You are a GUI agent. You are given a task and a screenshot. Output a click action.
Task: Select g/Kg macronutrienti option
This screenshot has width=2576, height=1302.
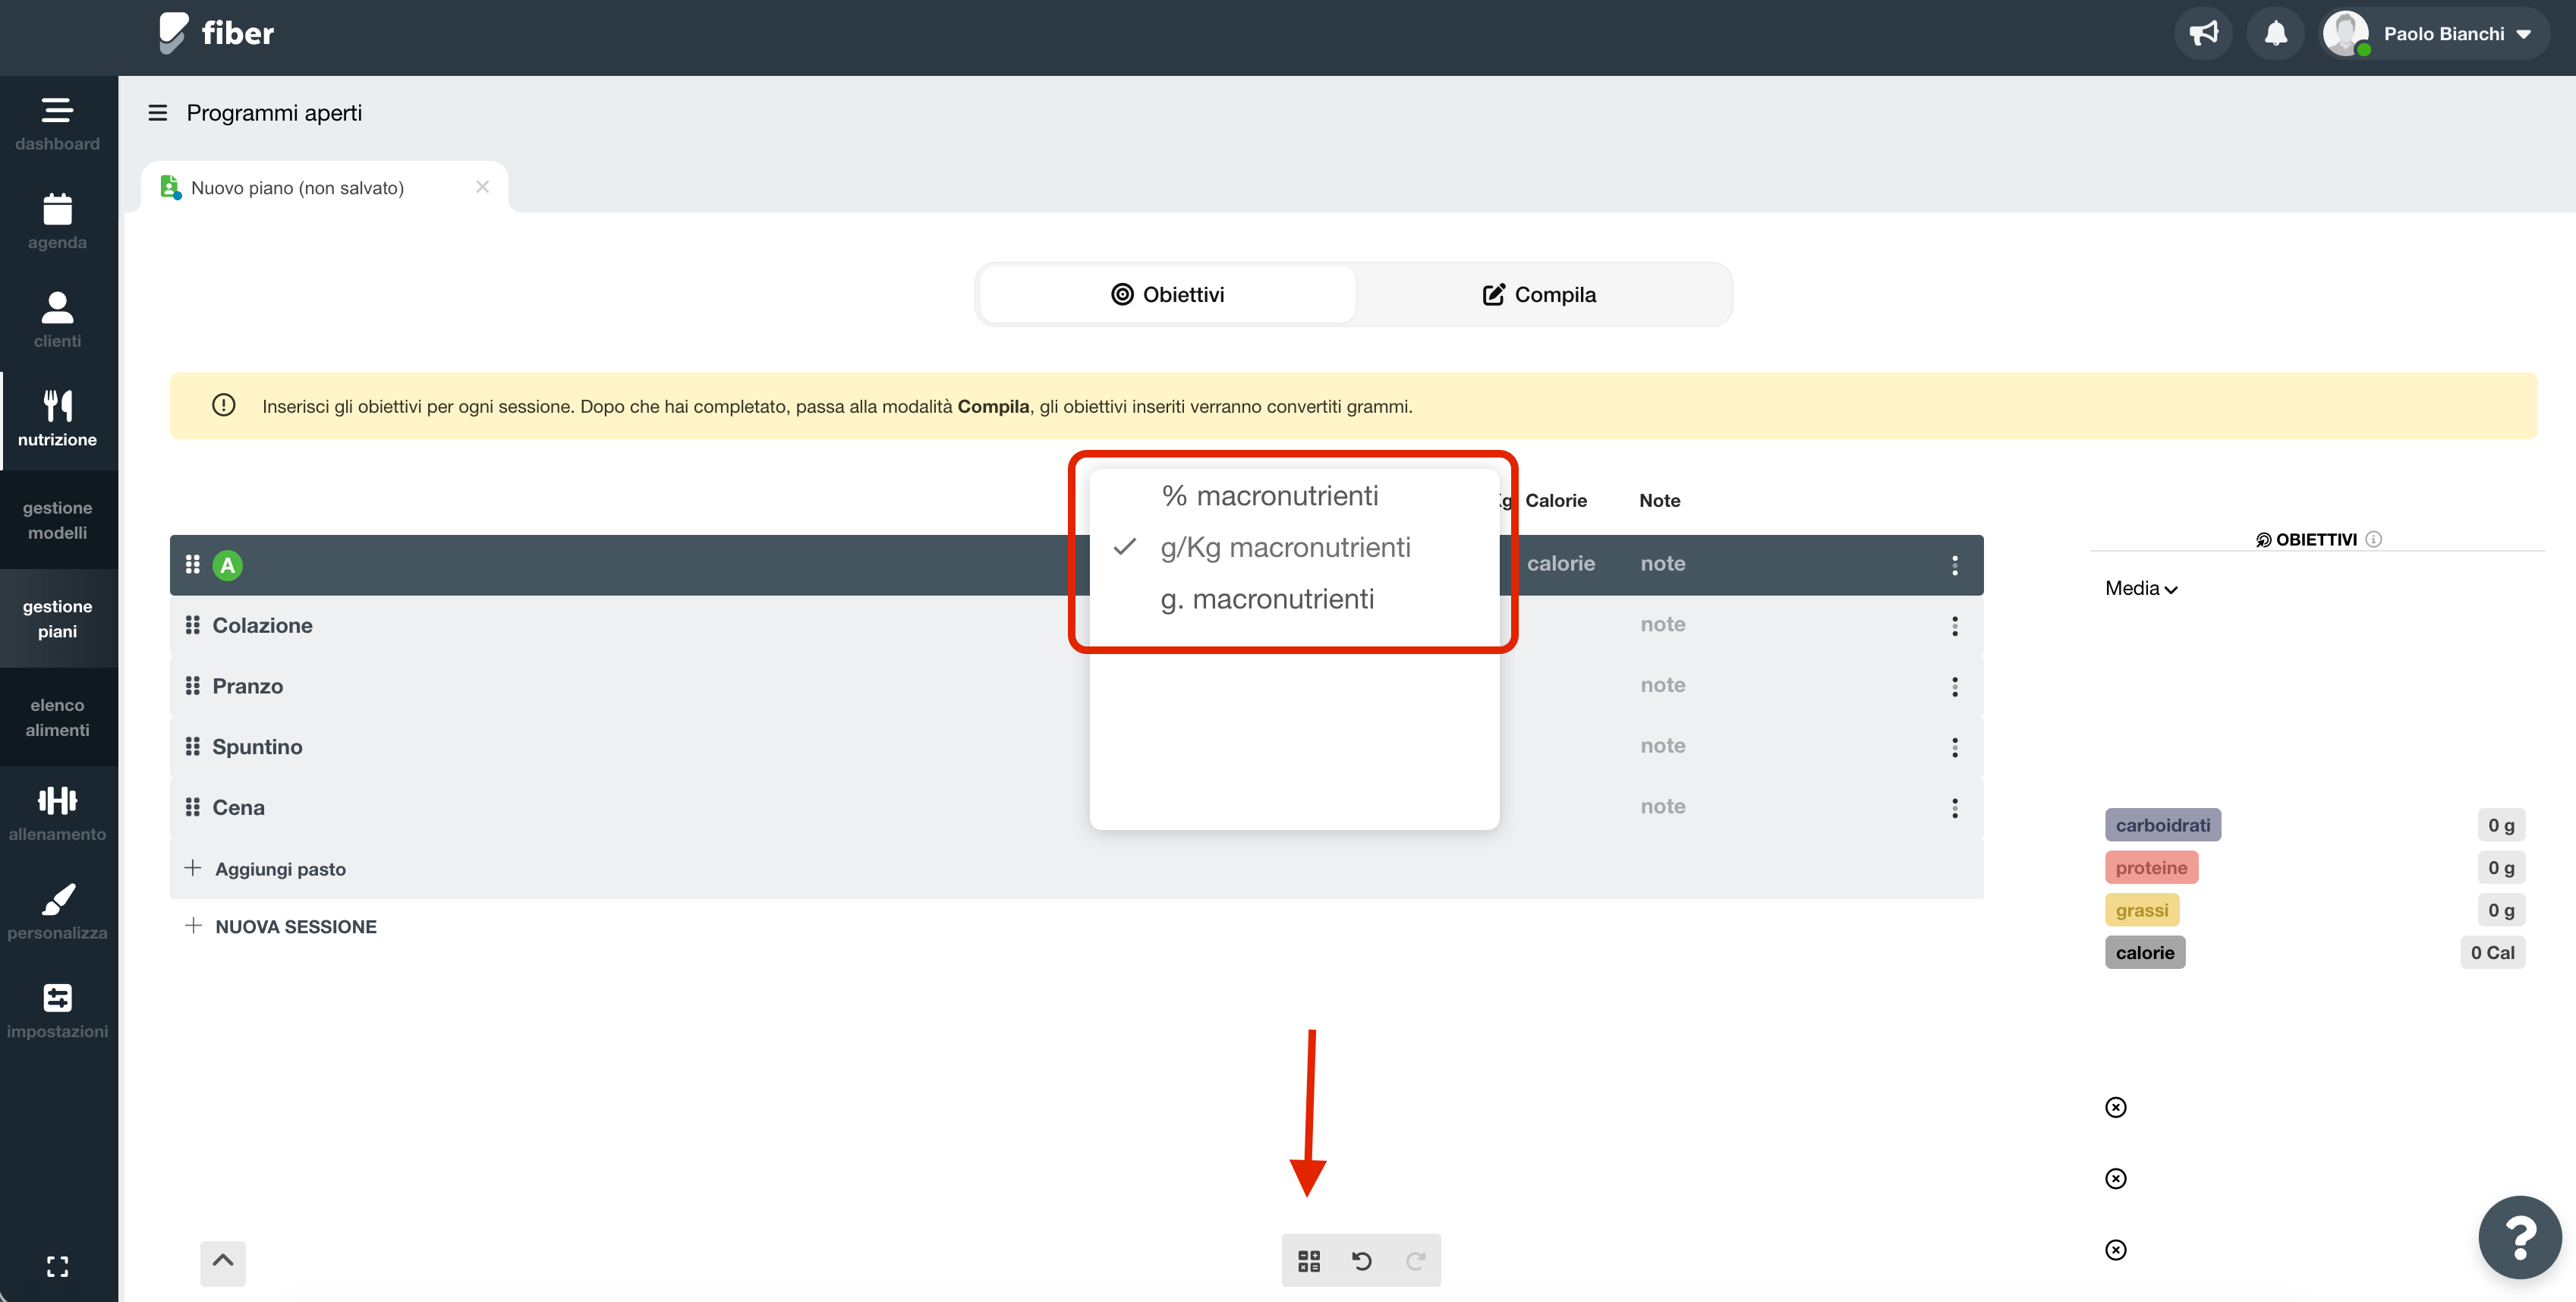(x=1285, y=547)
